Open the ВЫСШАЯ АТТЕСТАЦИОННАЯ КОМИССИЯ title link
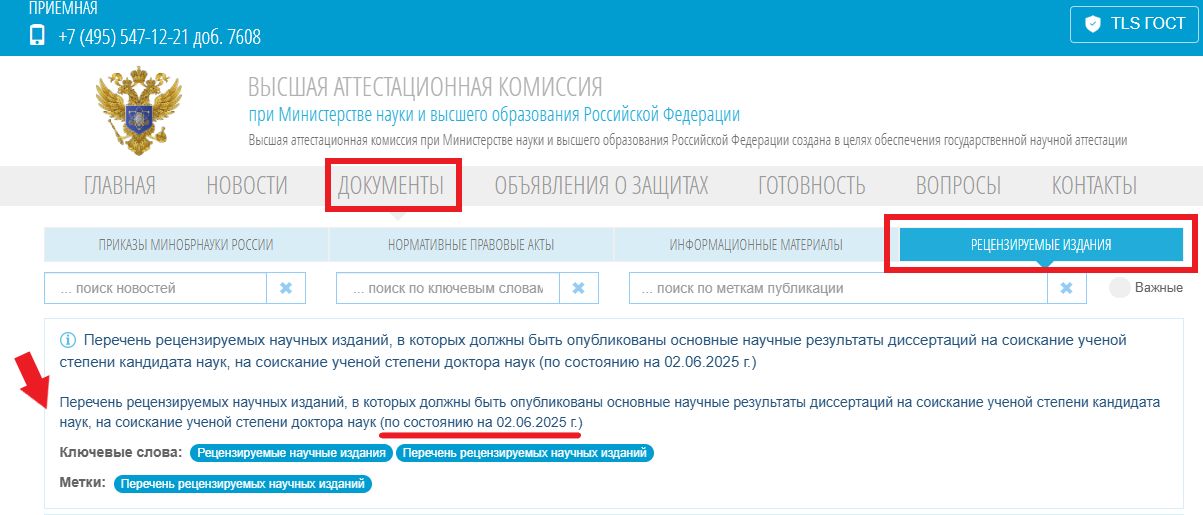The image size is (1203, 515). (x=425, y=87)
